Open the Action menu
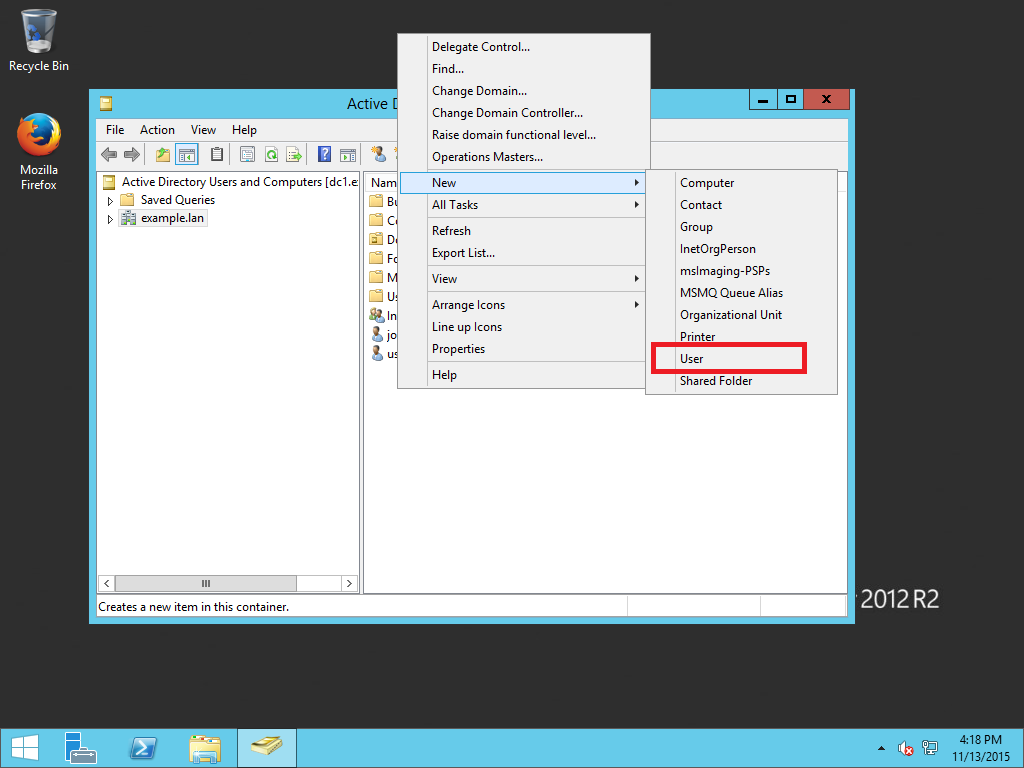Viewport: 1024px width, 768px height. coord(157,130)
